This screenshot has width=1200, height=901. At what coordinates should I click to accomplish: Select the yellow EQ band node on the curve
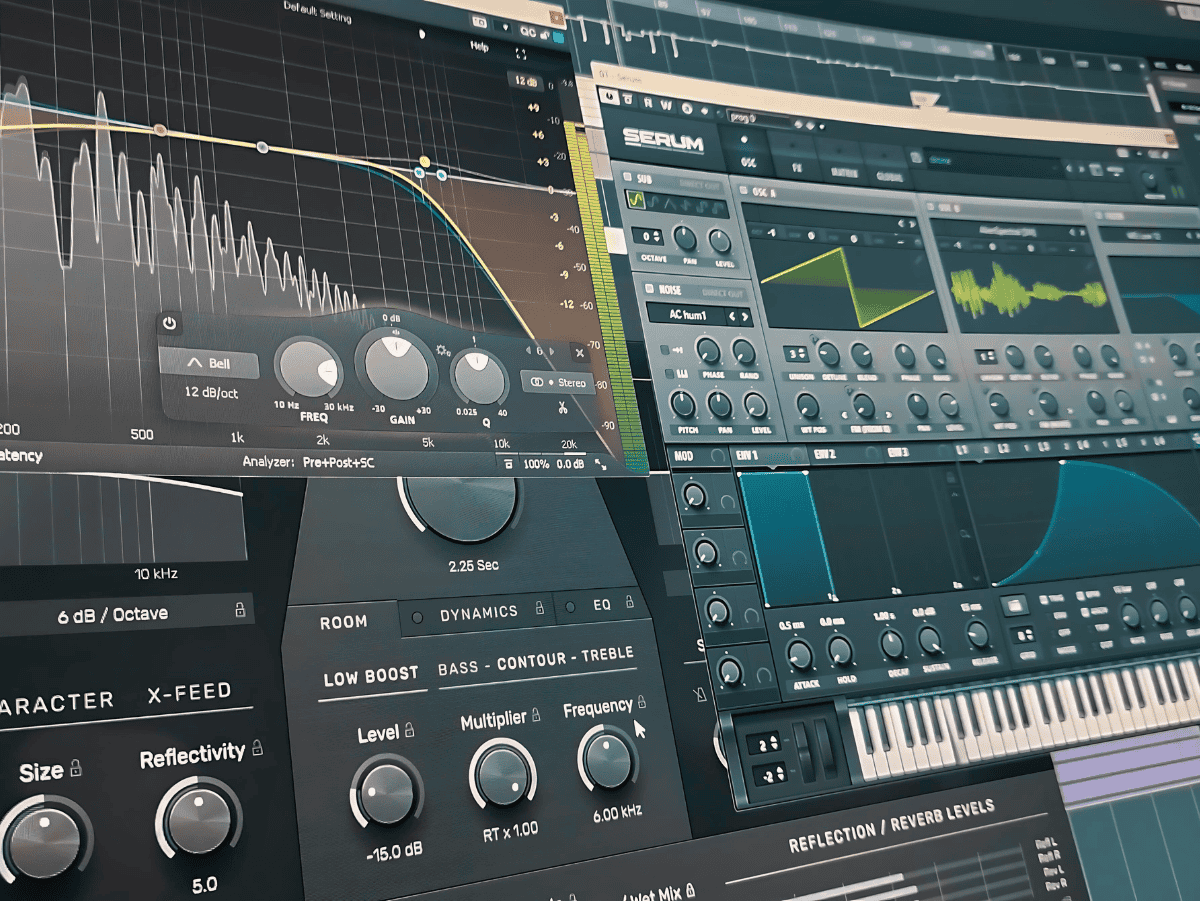[425, 161]
